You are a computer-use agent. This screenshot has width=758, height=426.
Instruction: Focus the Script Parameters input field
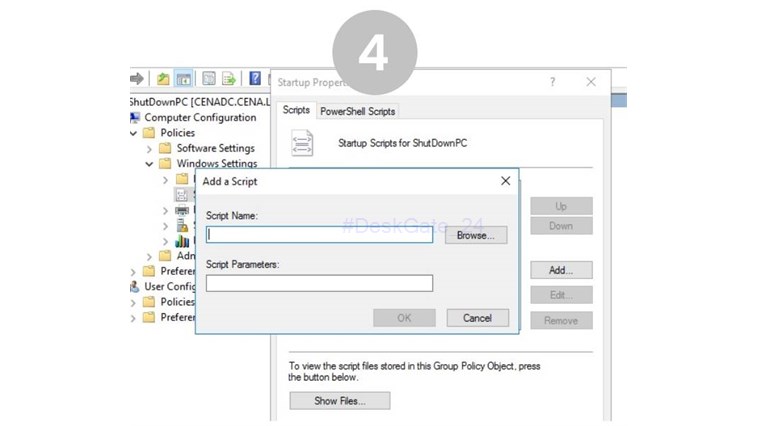pyautogui.click(x=319, y=283)
